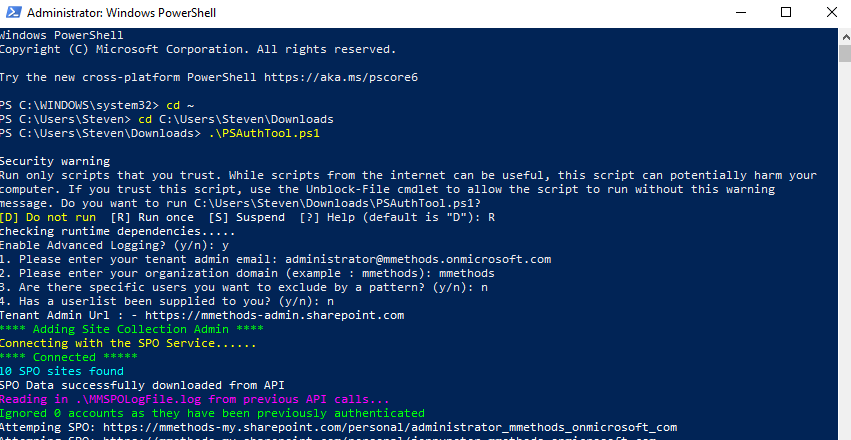Viewport: 851px width, 440px height.
Task: Click the 'Security warning' heading
Action: [55, 161]
